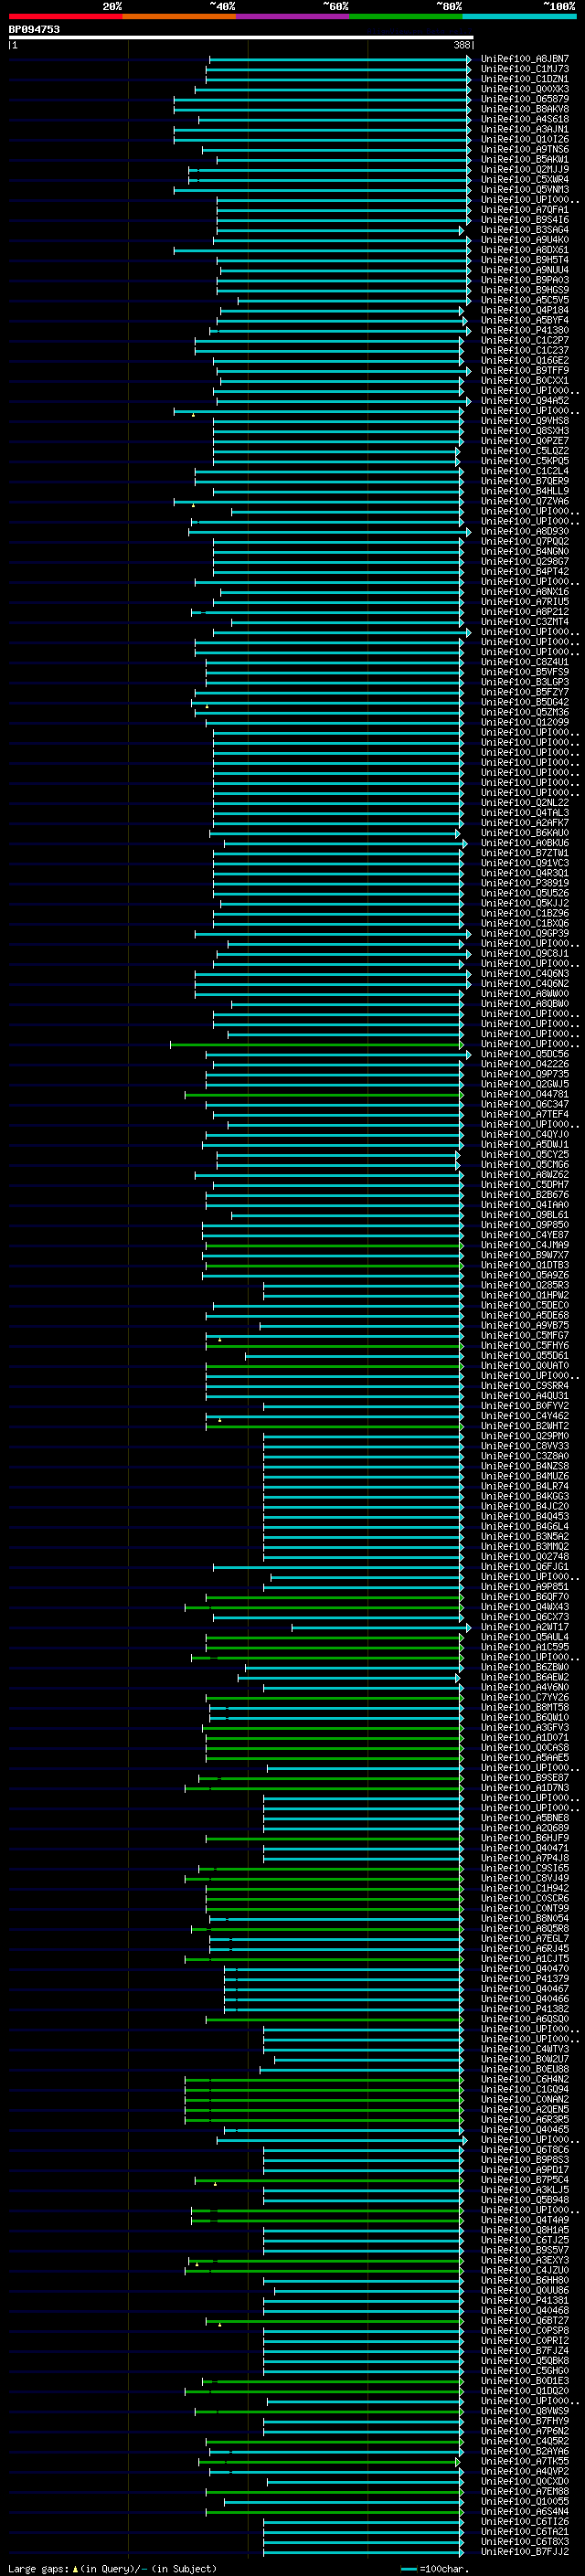This screenshot has width=585, height=2576.
Task: Select the UniRef100_A6S4N4 label
Action: [524, 2511]
